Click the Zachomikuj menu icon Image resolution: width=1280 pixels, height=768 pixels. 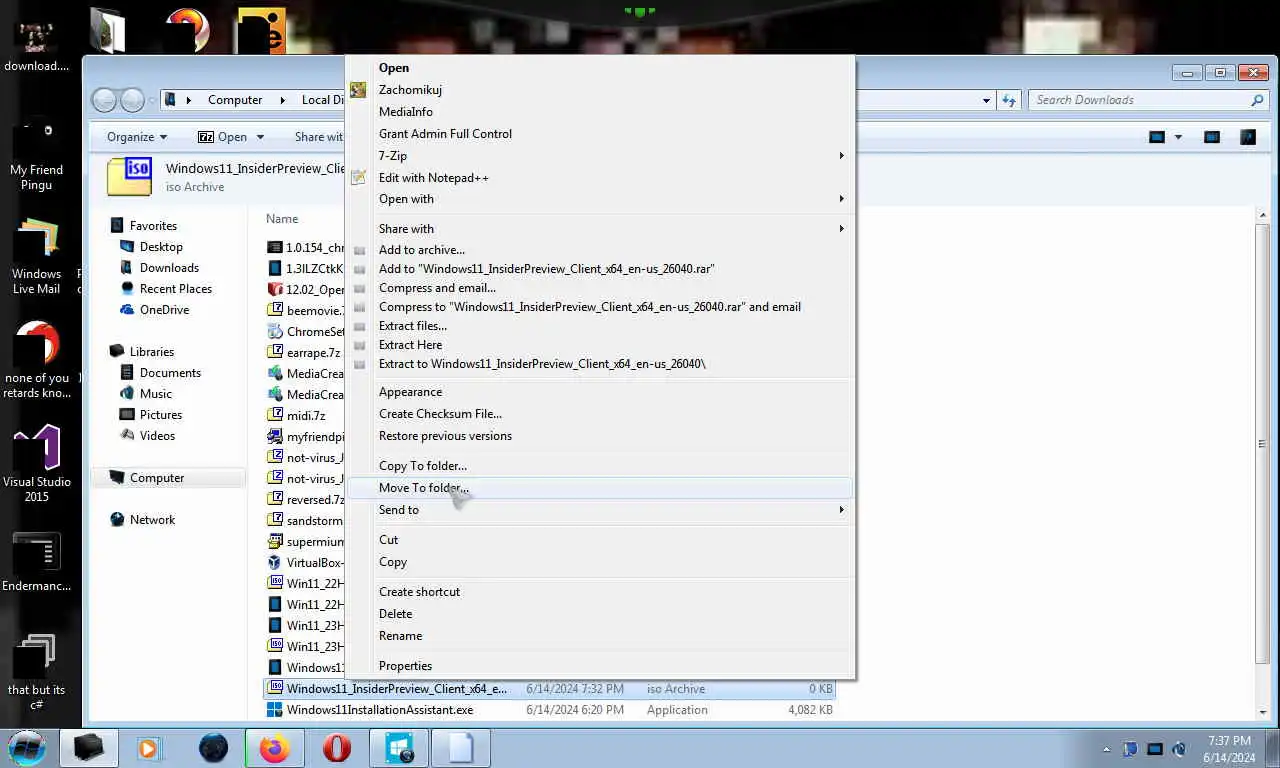click(x=358, y=90)
